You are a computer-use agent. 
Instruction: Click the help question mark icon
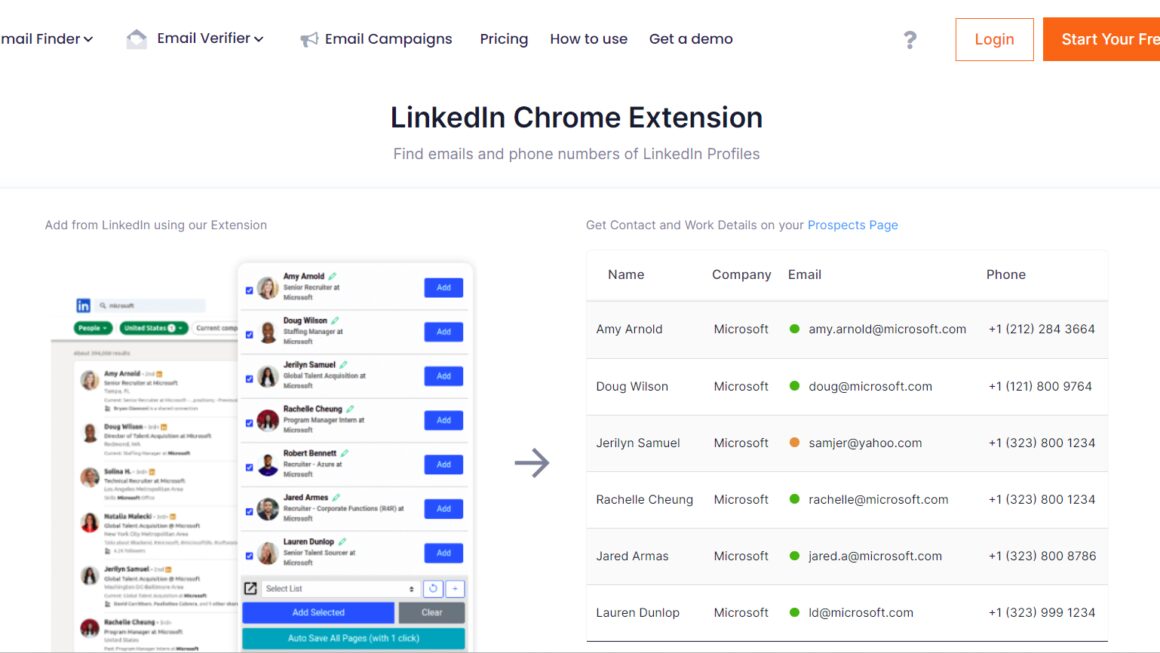tap(910, 39)
